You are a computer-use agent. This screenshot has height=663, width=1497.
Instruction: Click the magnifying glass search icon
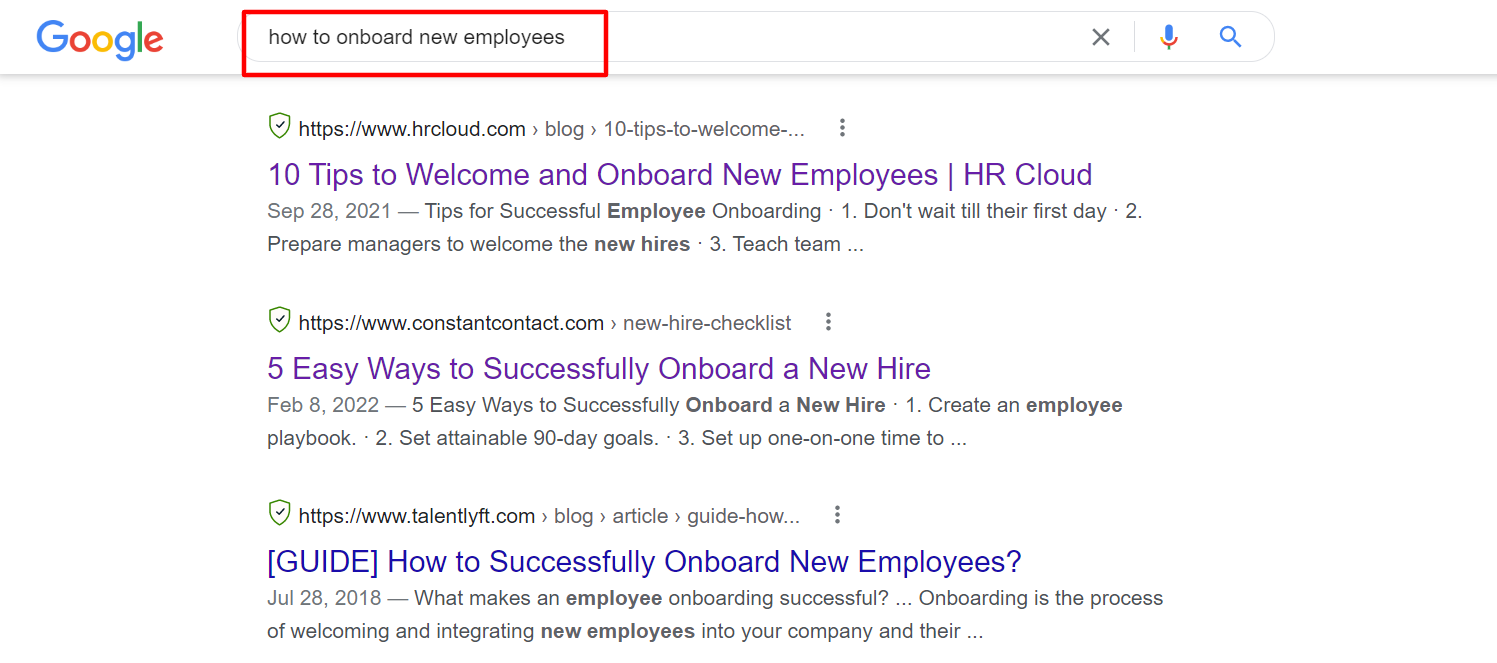coord(1230,38)
